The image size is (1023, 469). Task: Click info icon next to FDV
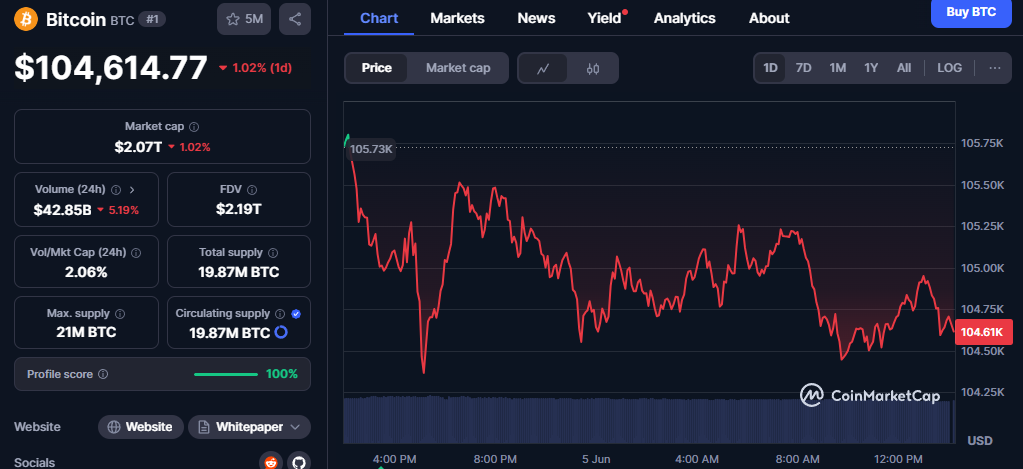pyautogui.click(x=252, y=190)
